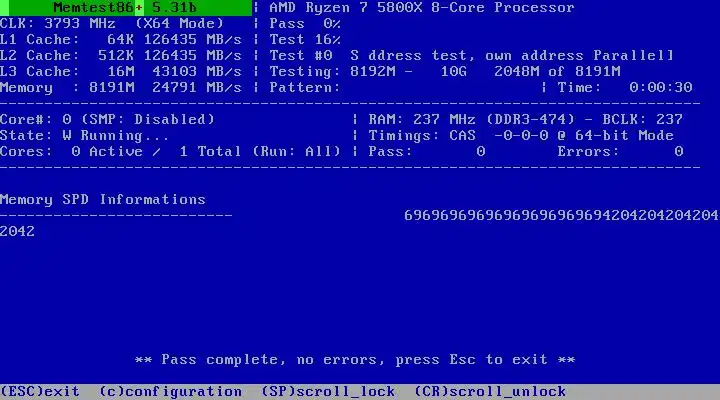Select the AMD Ryzen 7 5800X processor name

[x=422, y=8]
